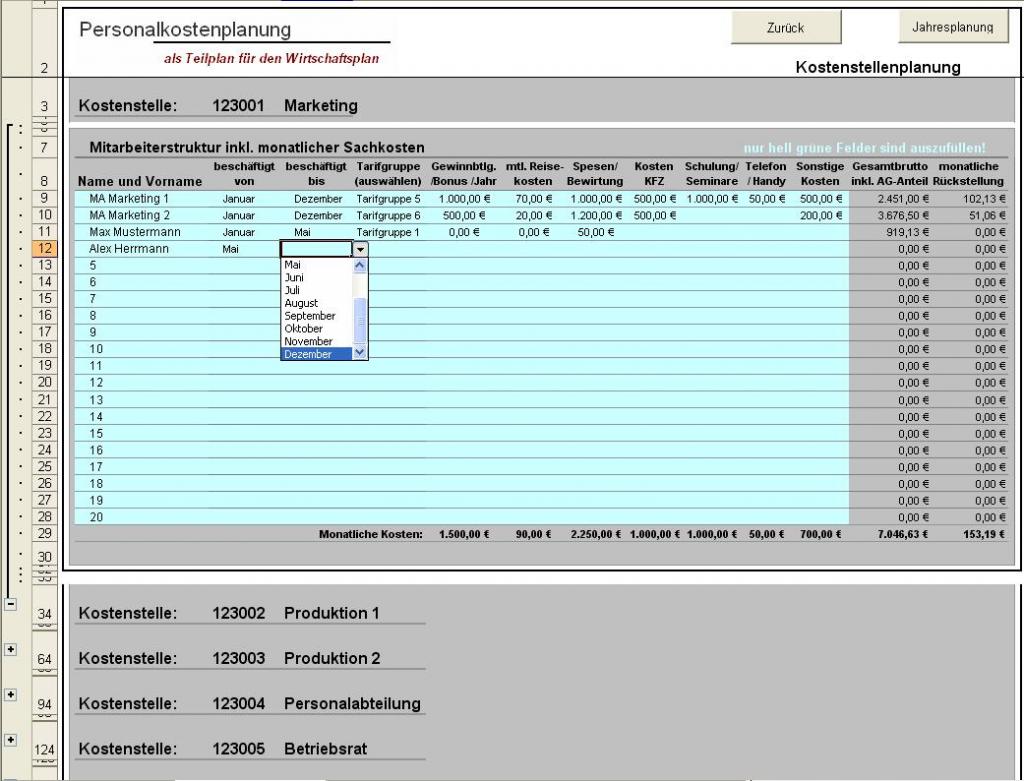Expand the outline group next to row 64
1024x781 pixels.
(x=11, y=649)
